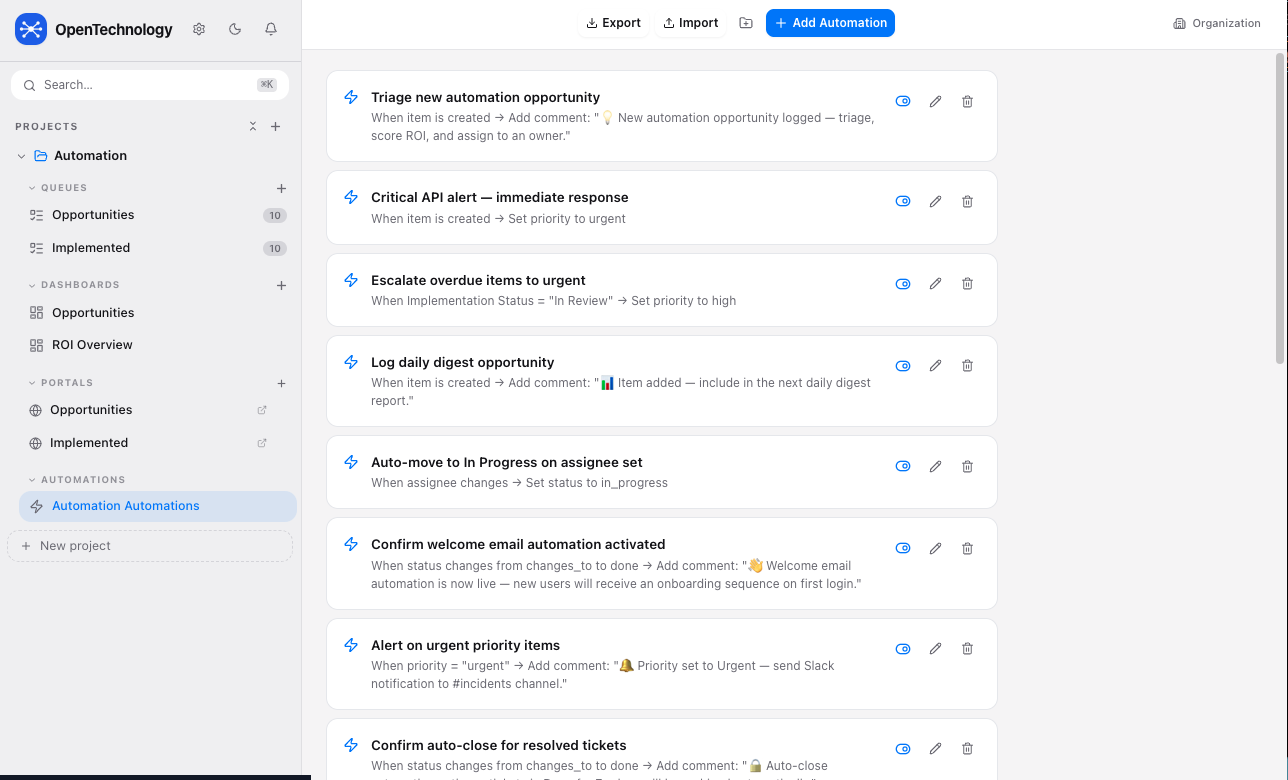
Task: Switch to dark mode moon icon
Action: (235, 29)
